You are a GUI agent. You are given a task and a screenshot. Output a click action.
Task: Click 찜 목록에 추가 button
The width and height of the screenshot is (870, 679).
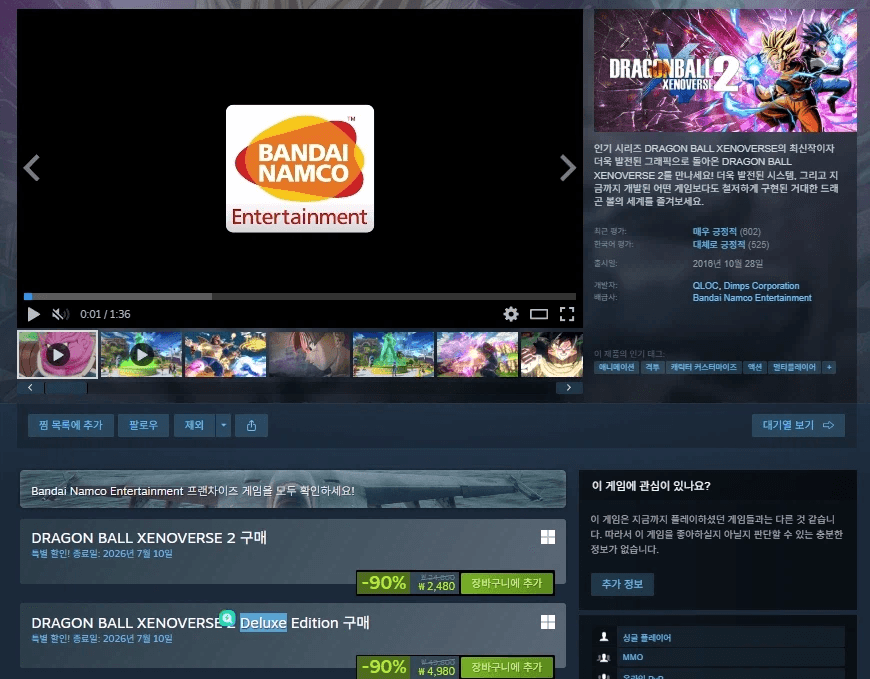pyautogui.click(x=71, y=425)
